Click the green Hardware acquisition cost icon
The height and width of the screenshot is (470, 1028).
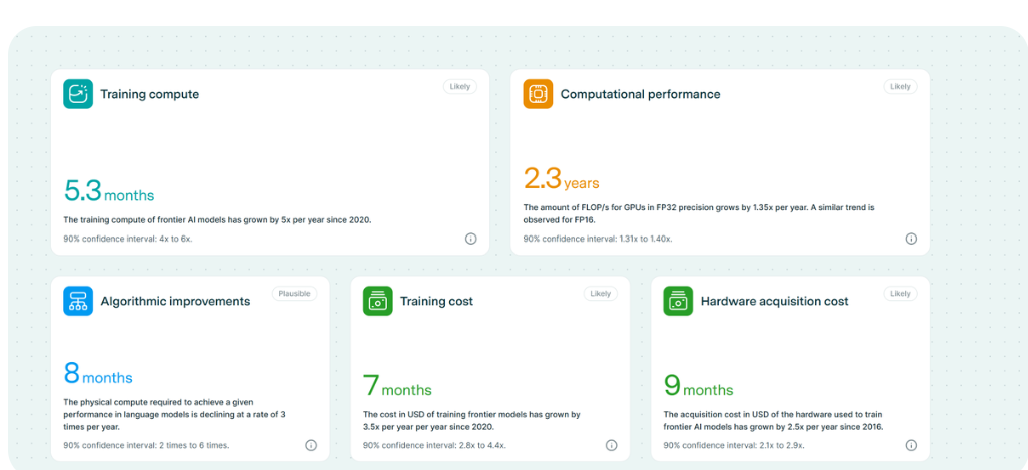[678, 301]
